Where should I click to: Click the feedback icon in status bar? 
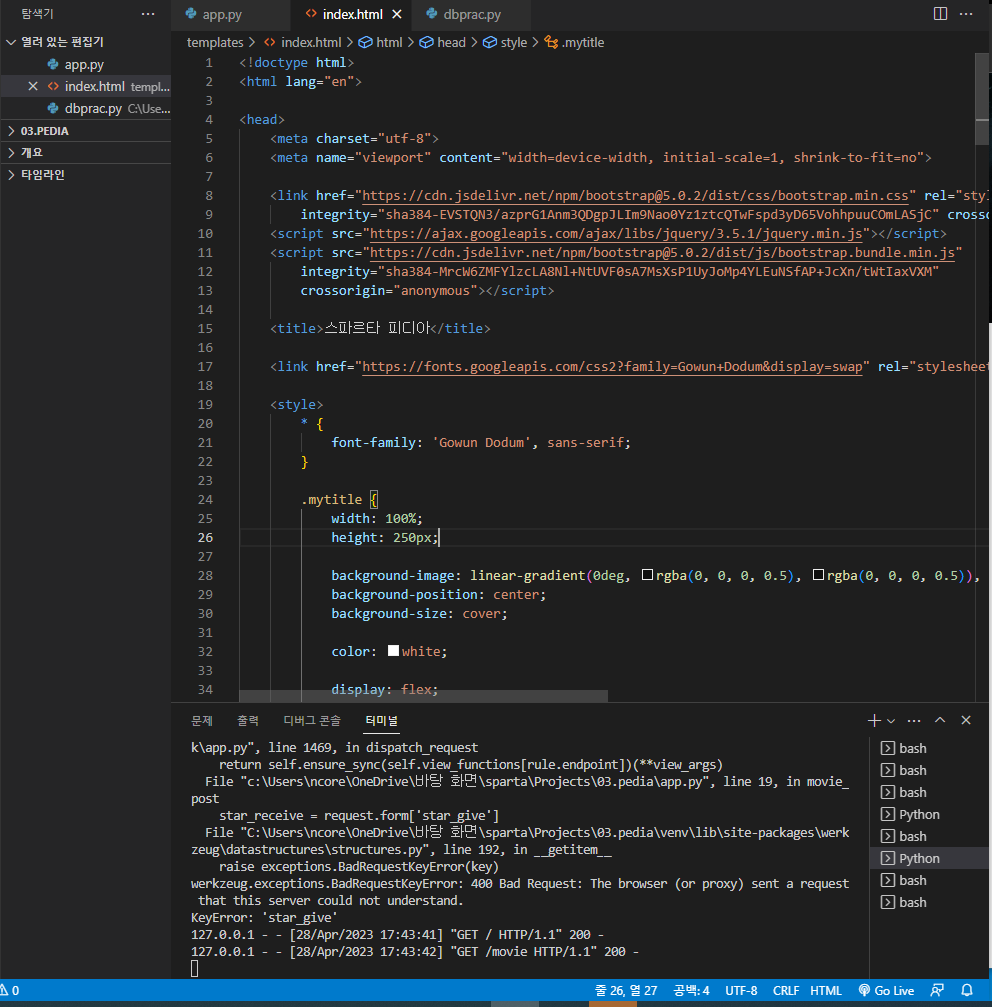937,990
